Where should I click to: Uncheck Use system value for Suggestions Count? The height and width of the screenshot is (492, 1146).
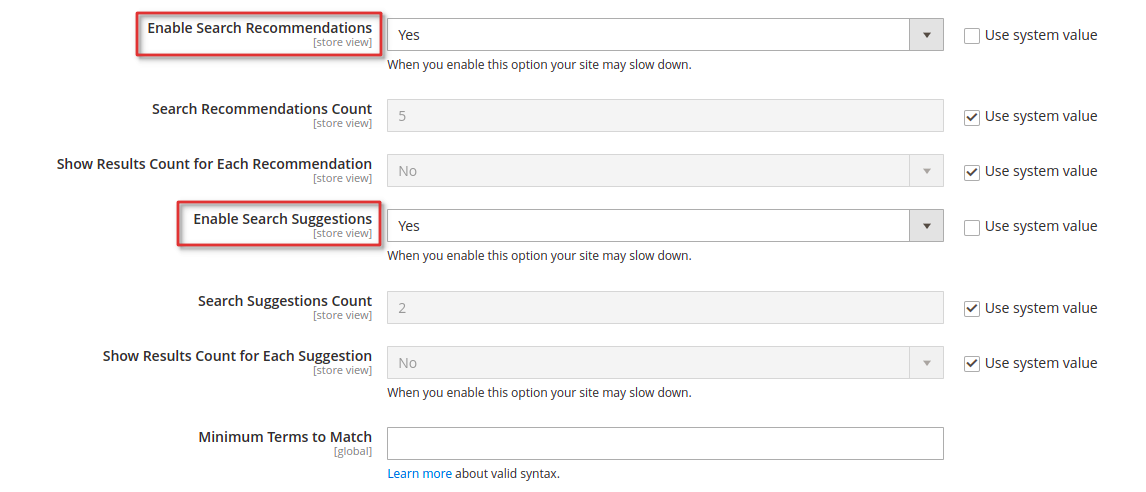point(972,309)
